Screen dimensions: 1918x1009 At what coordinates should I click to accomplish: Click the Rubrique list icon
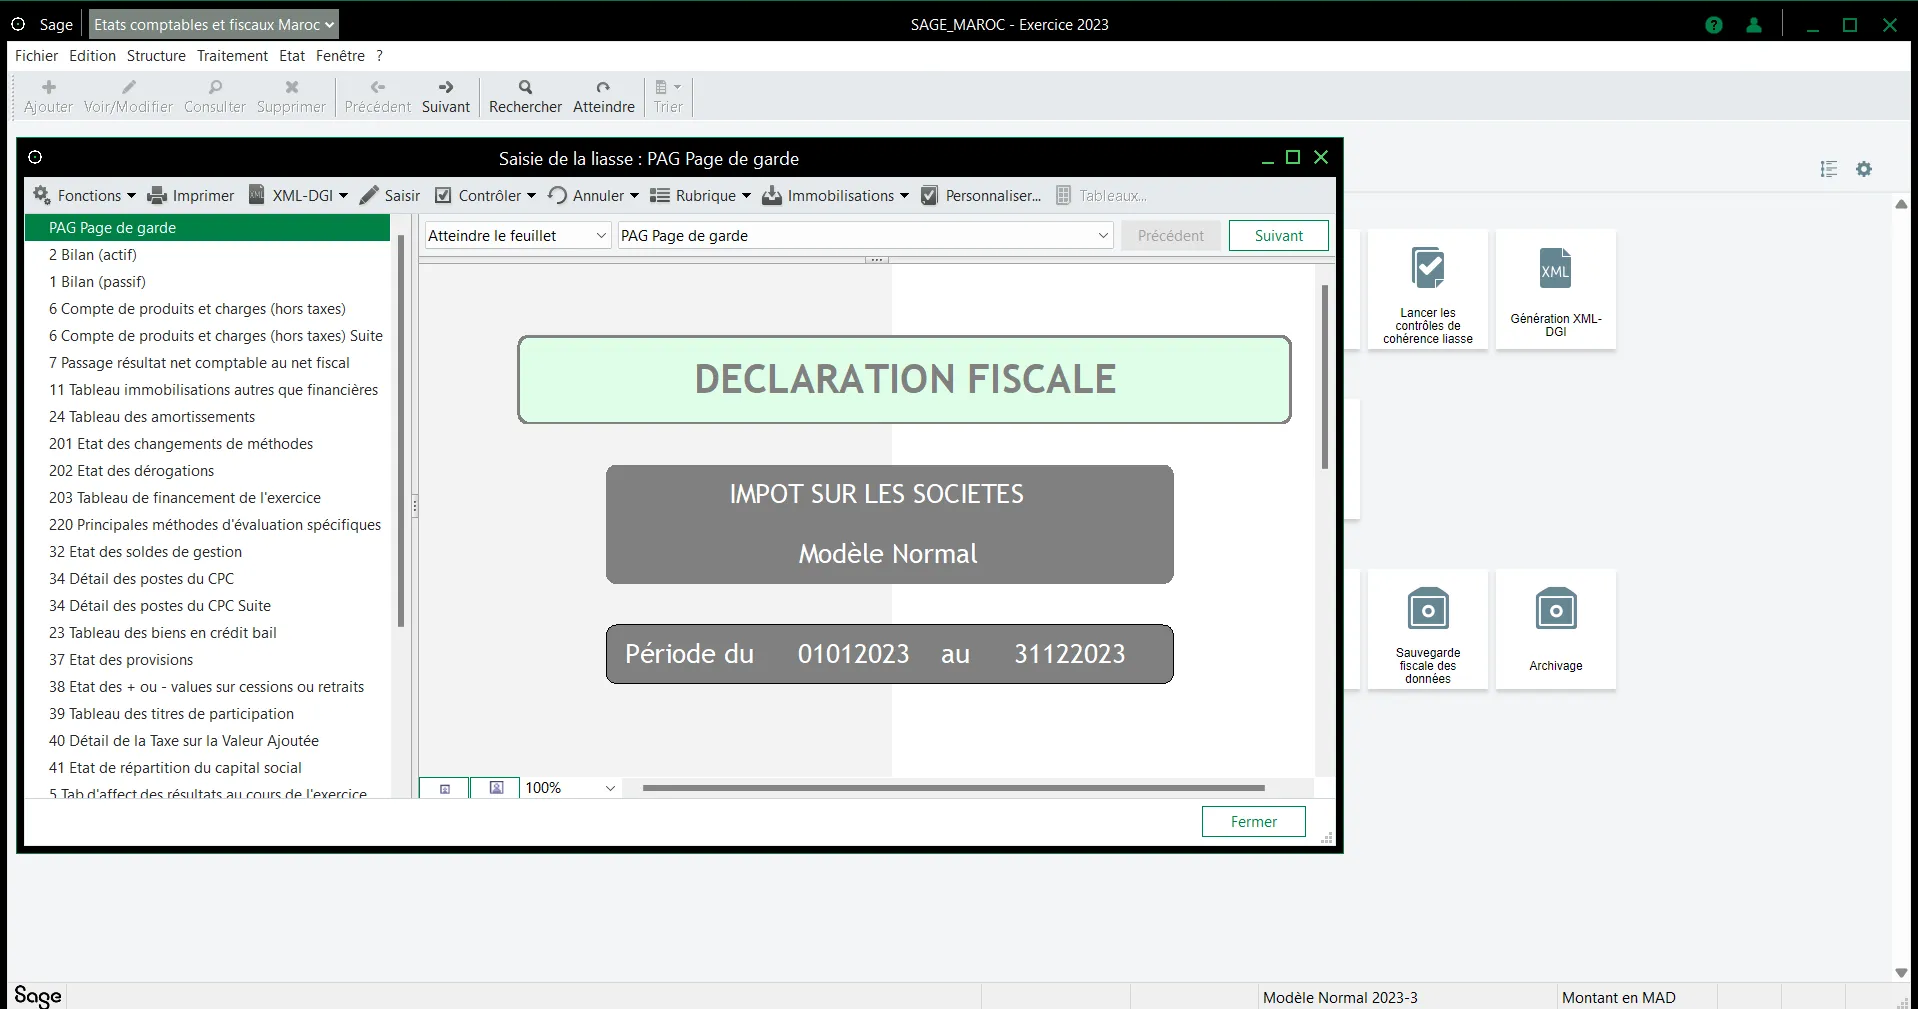pos(660,196)
